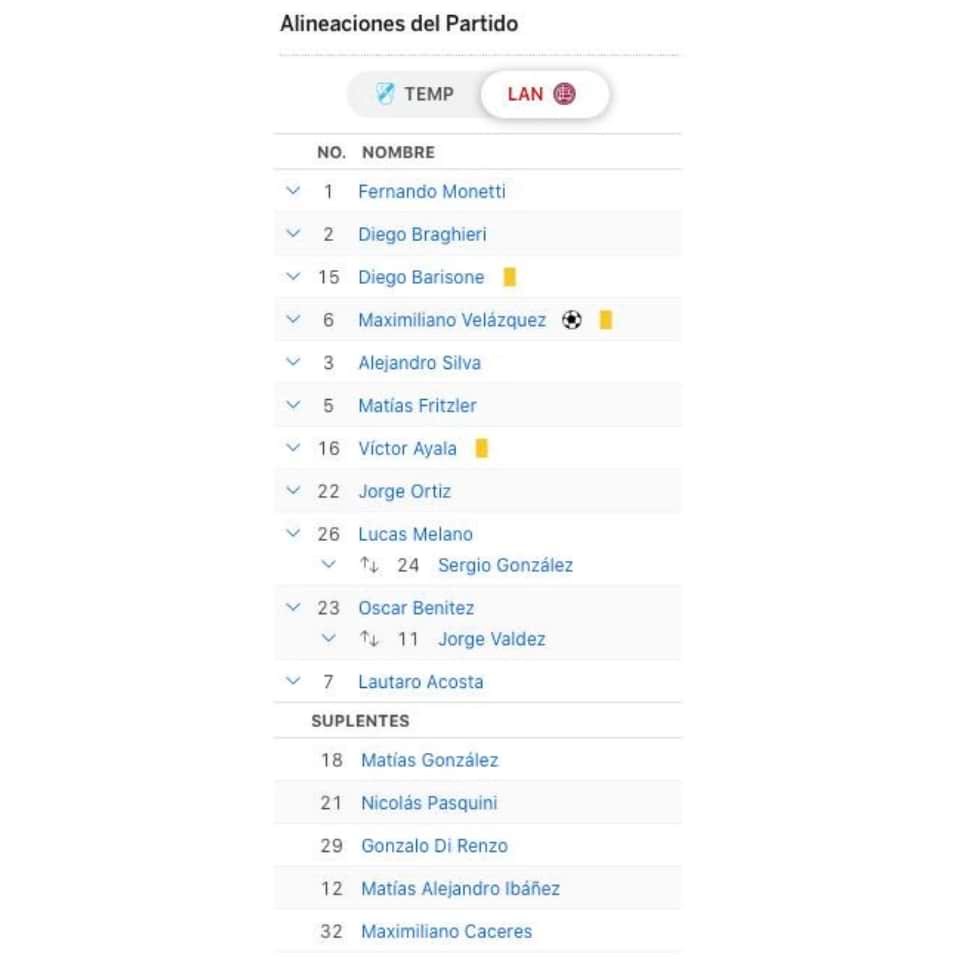This screenshot has width=960, height=960.
Task: Click the goal ball icon beside Maximiliano Velázquez
Action: [571, 320]
